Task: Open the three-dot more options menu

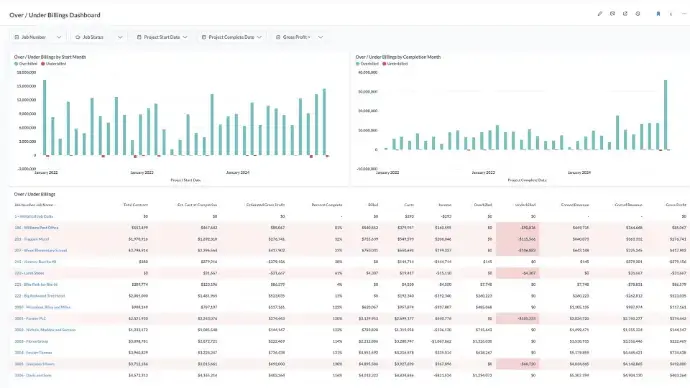Action: [x=684, y=14]
